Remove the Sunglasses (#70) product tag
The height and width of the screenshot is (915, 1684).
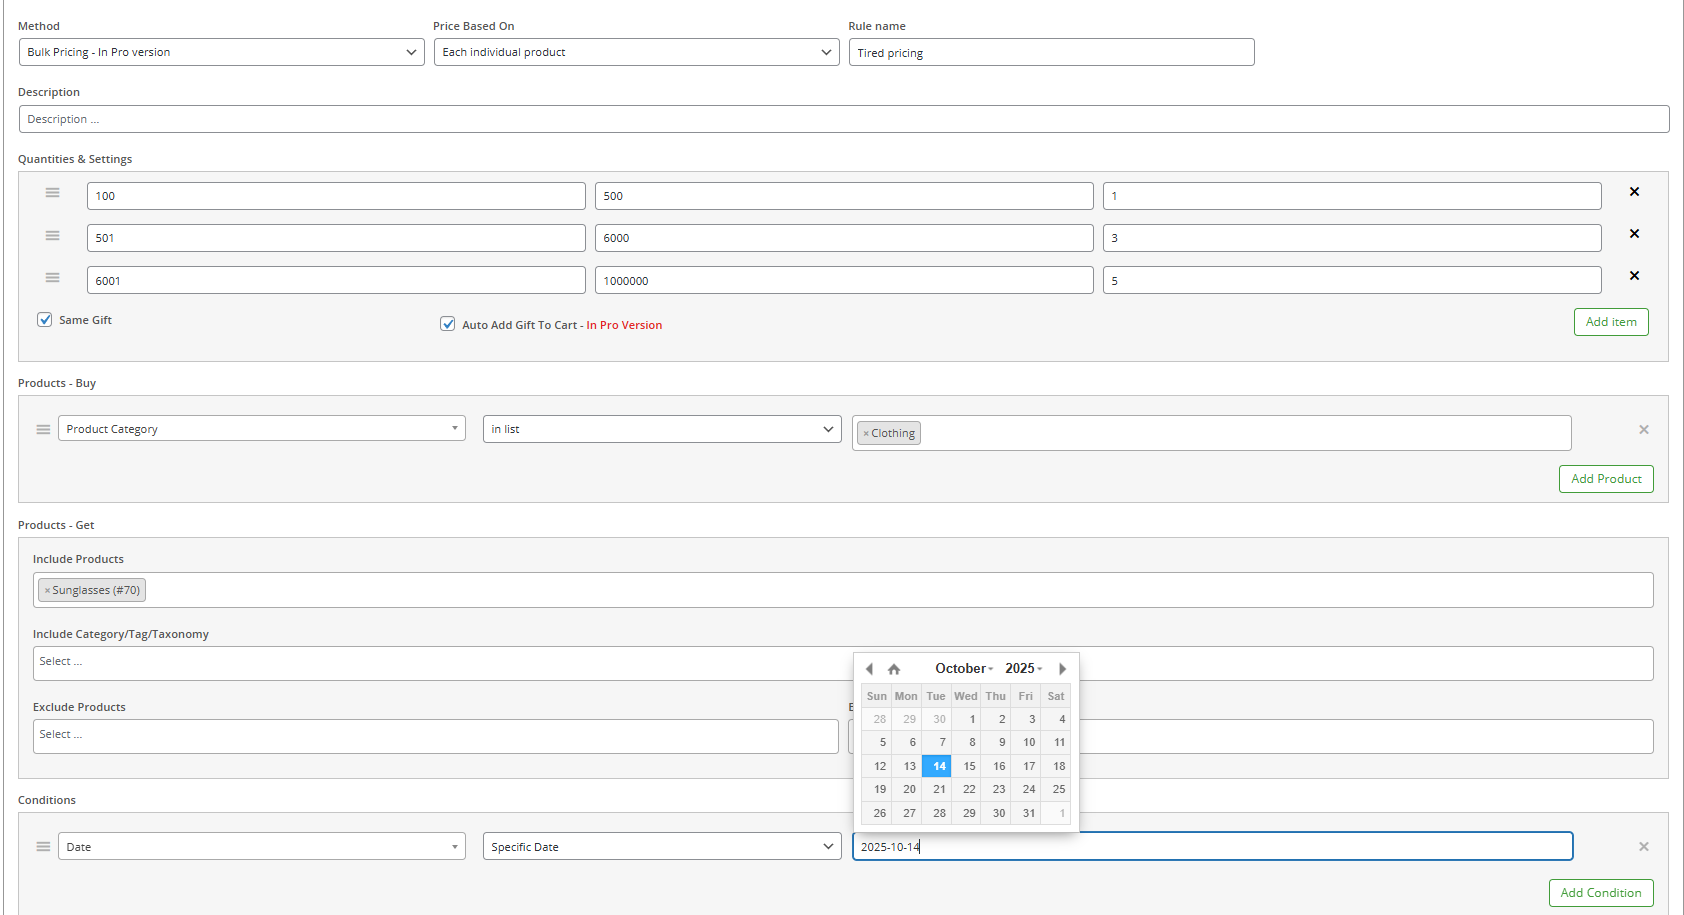coord(47,591)
